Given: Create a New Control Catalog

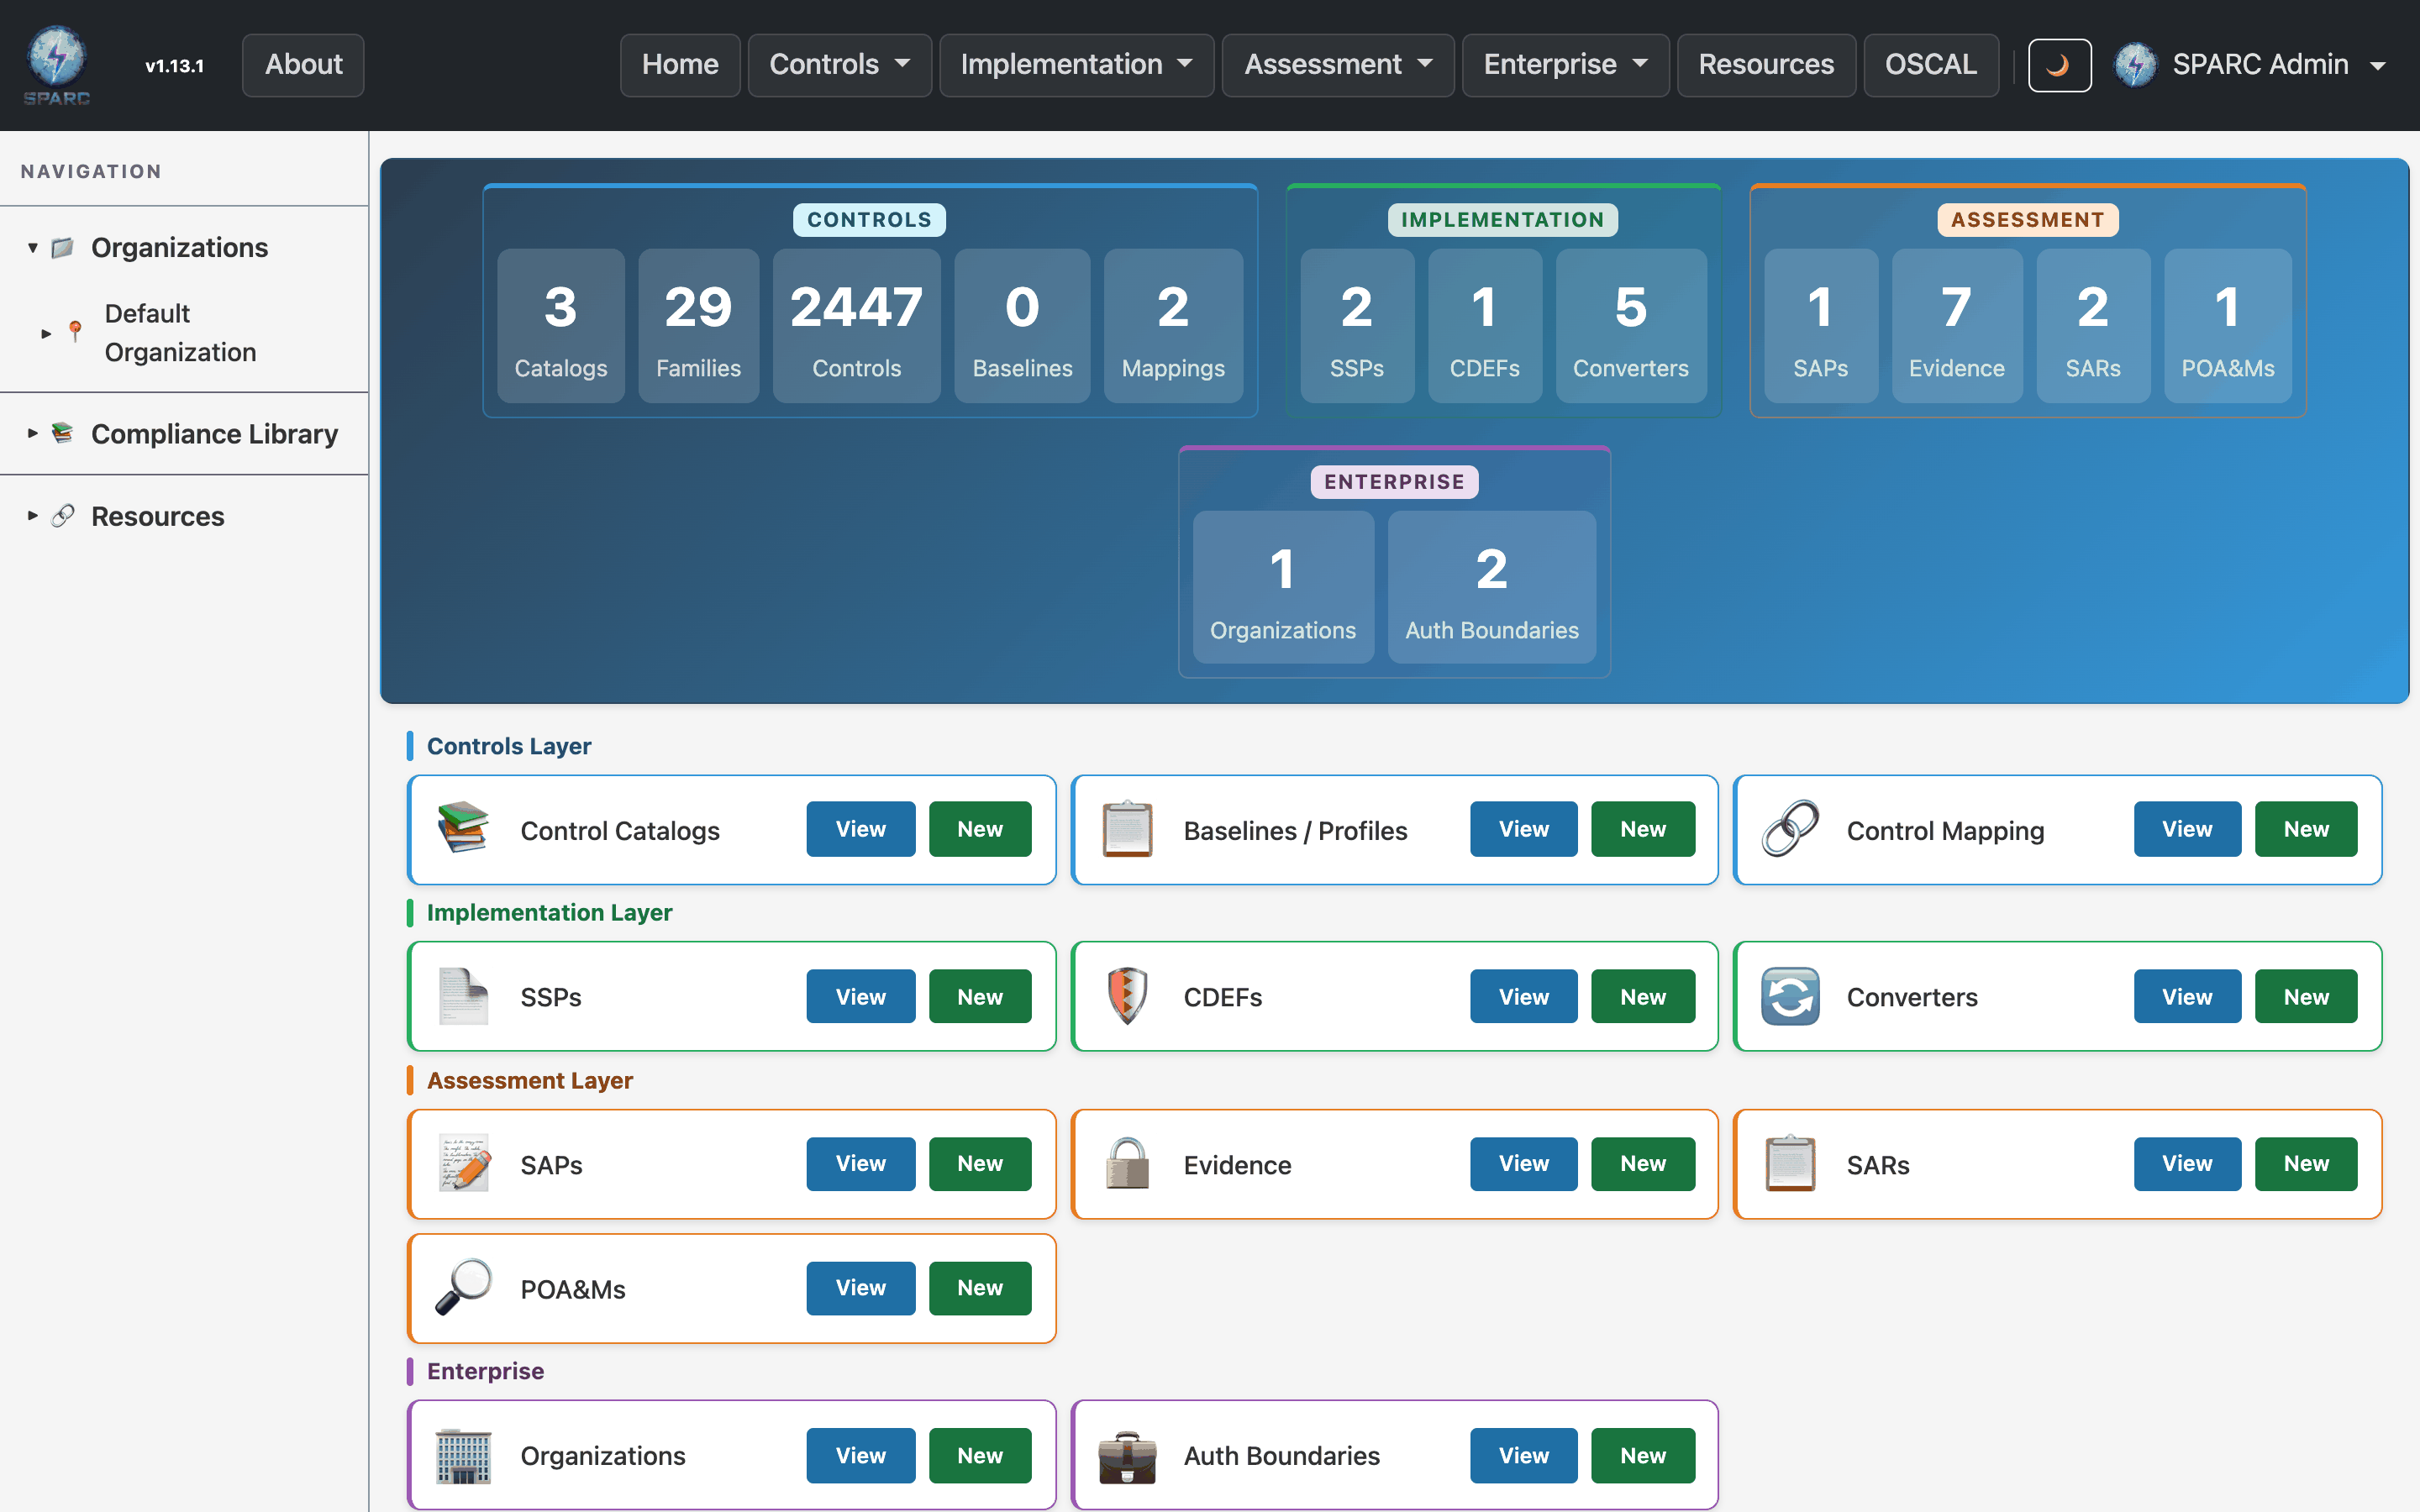Looking at the screenshot, I should (x=980, y=829).
